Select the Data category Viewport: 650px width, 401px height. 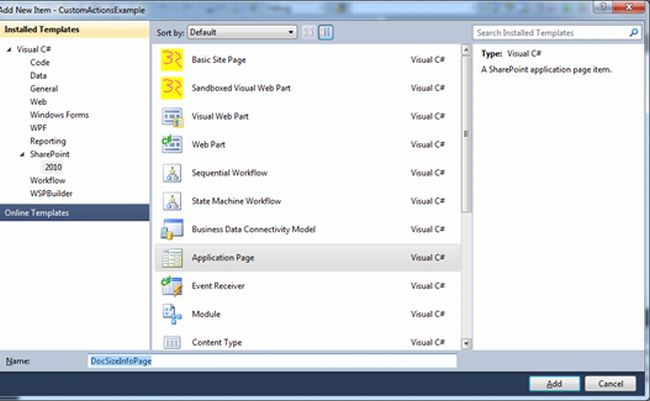pos(38,75)
